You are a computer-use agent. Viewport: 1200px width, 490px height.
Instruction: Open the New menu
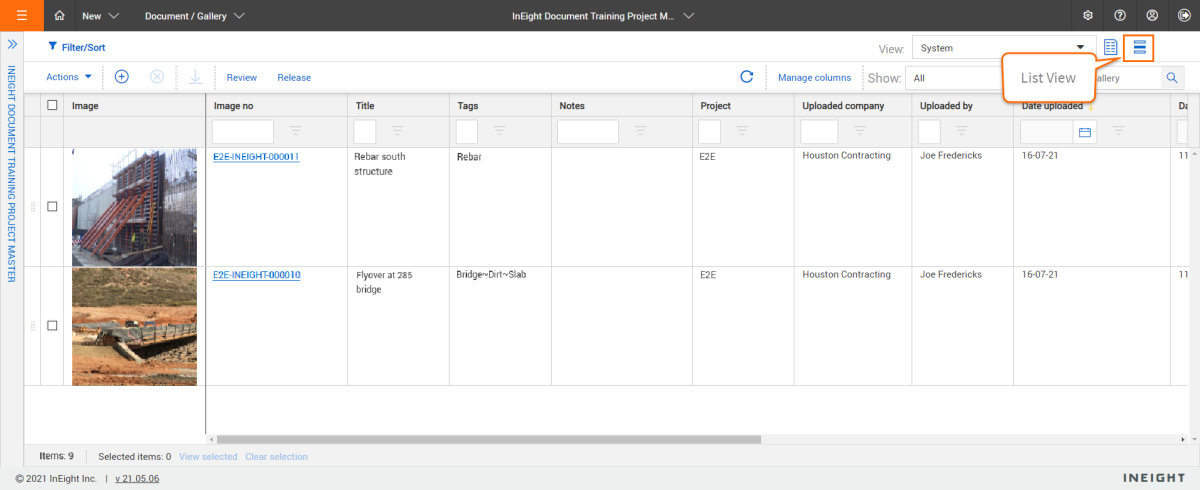pyautogui.click(x=101, y=16)
